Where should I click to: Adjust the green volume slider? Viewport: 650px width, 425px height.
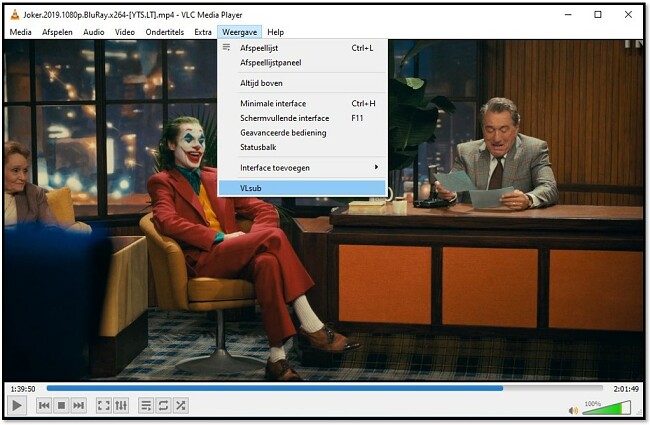tap(606, 408)
